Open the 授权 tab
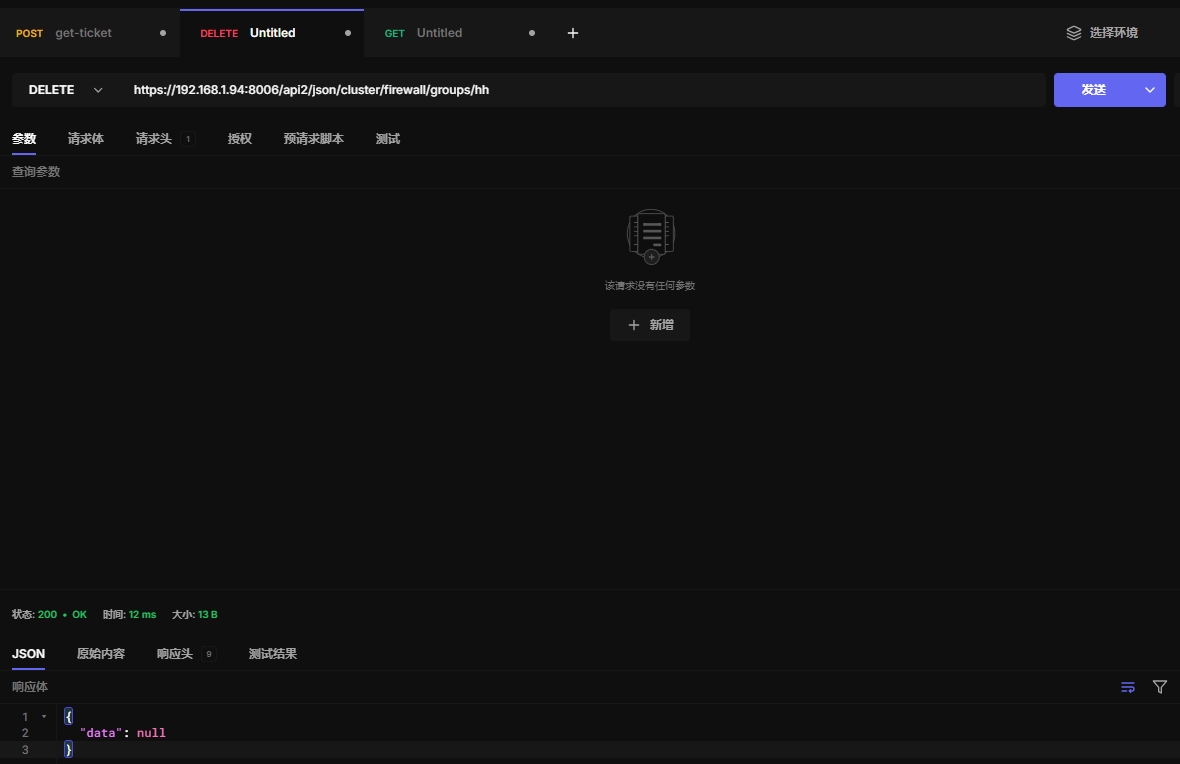Screen dimensions: 1180x764 click(240, 139)
